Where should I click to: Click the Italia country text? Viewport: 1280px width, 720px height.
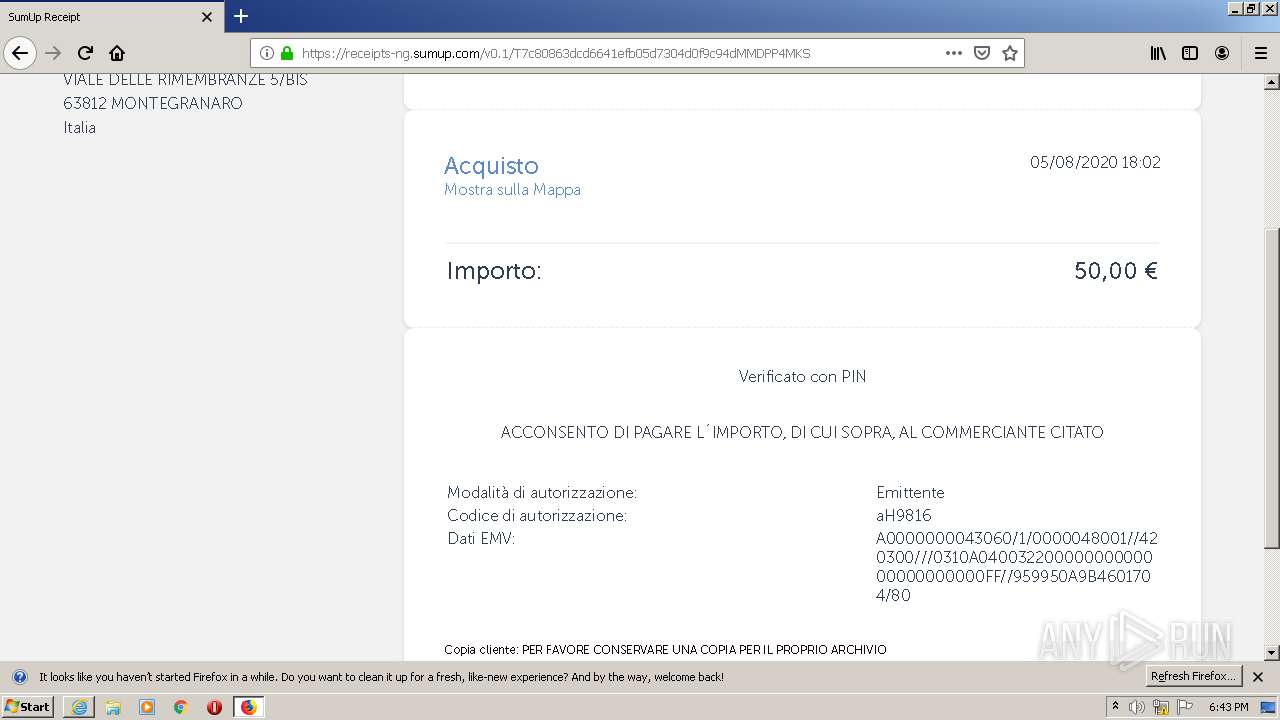pyautogui.click(x=79, y=128)
